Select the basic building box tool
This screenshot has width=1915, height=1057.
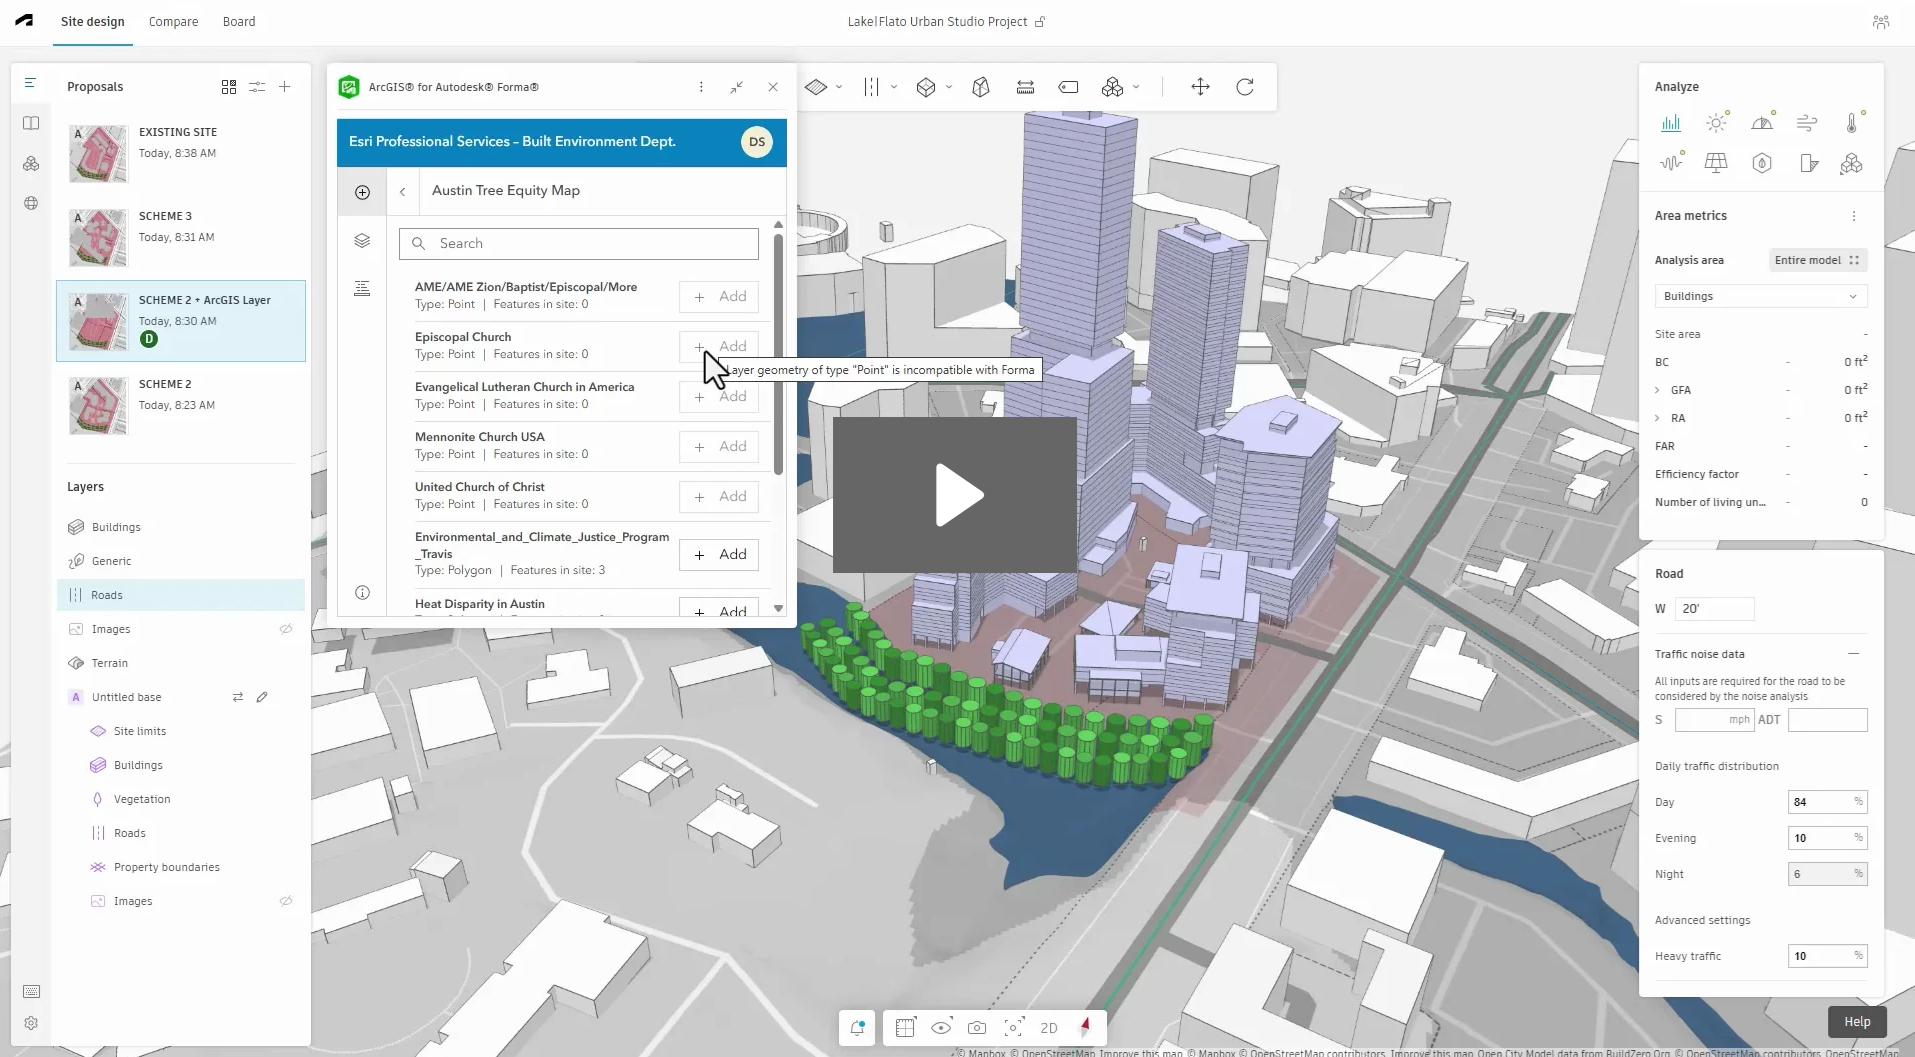pos(926,87)
